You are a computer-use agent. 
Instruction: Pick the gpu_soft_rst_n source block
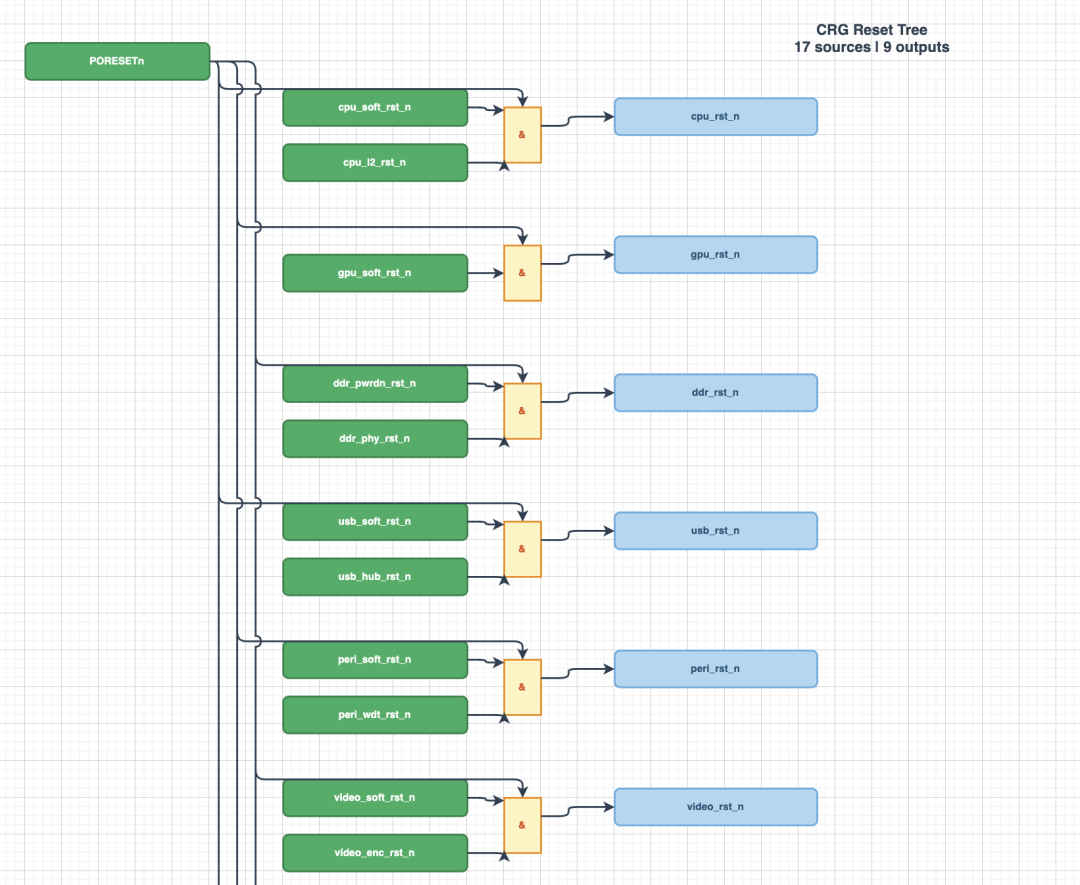tap(375, 273)
